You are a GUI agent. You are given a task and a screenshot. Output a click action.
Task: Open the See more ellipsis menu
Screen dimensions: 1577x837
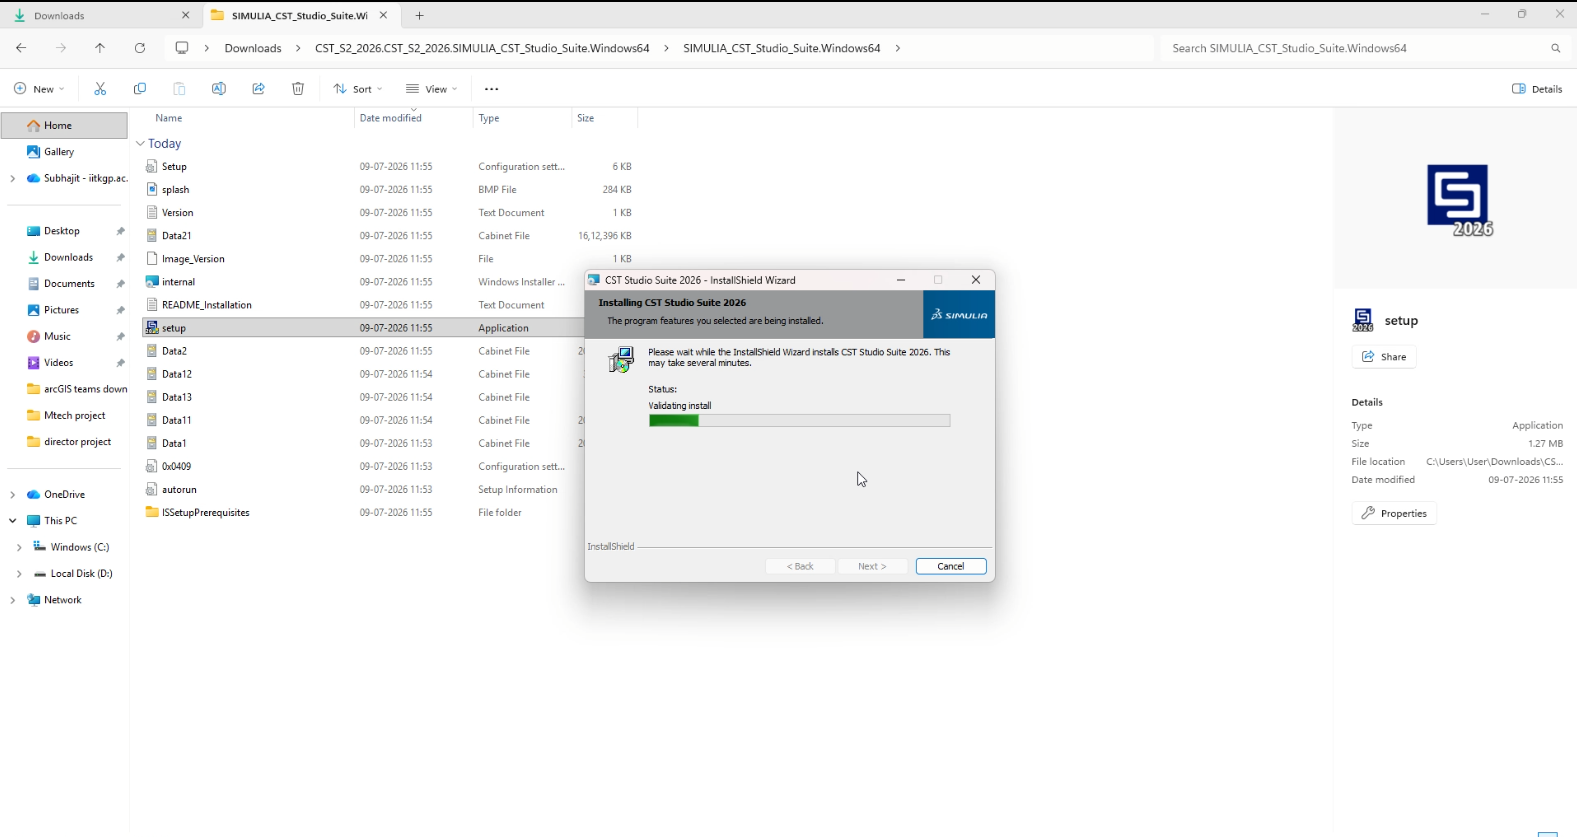click(491, 89)
